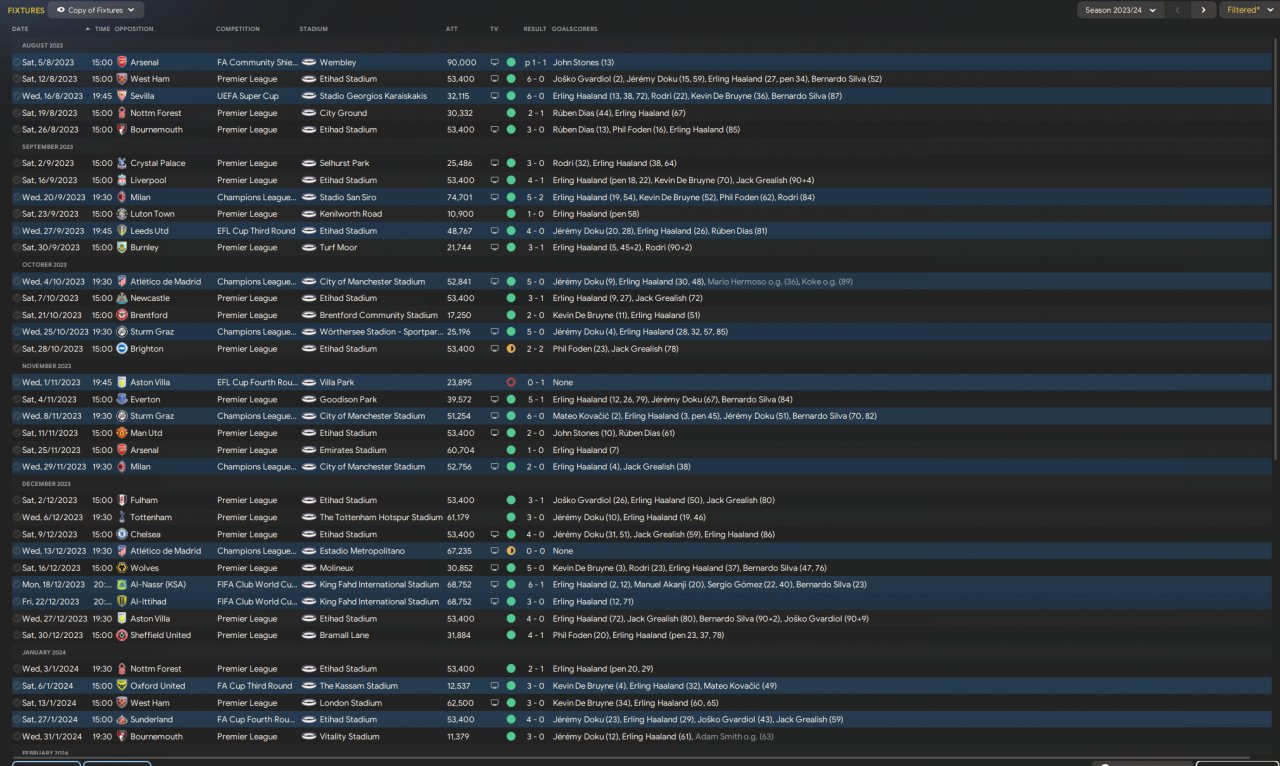
Task: Tick the row marker for Sat, 4/11/2023
Action: click(16, 399)
